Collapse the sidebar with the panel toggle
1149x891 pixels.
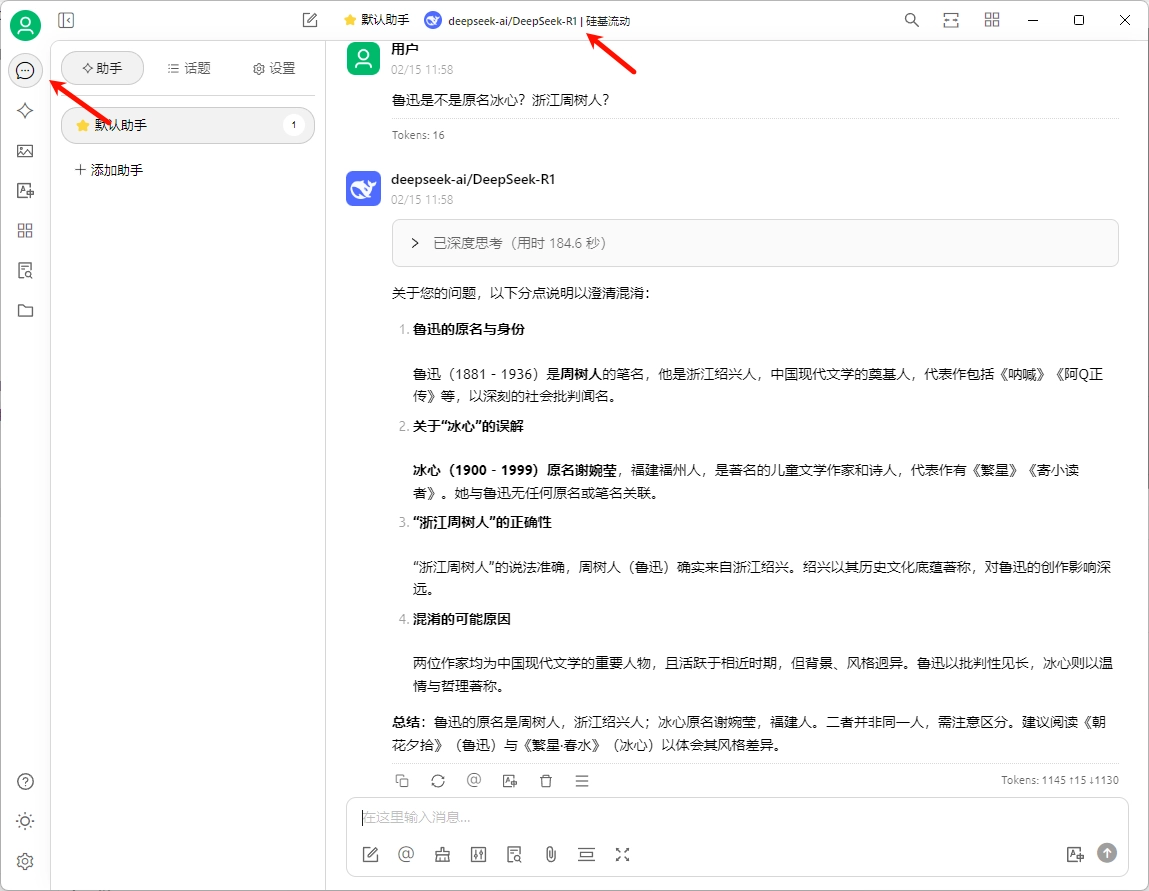(x=67, y=19)
